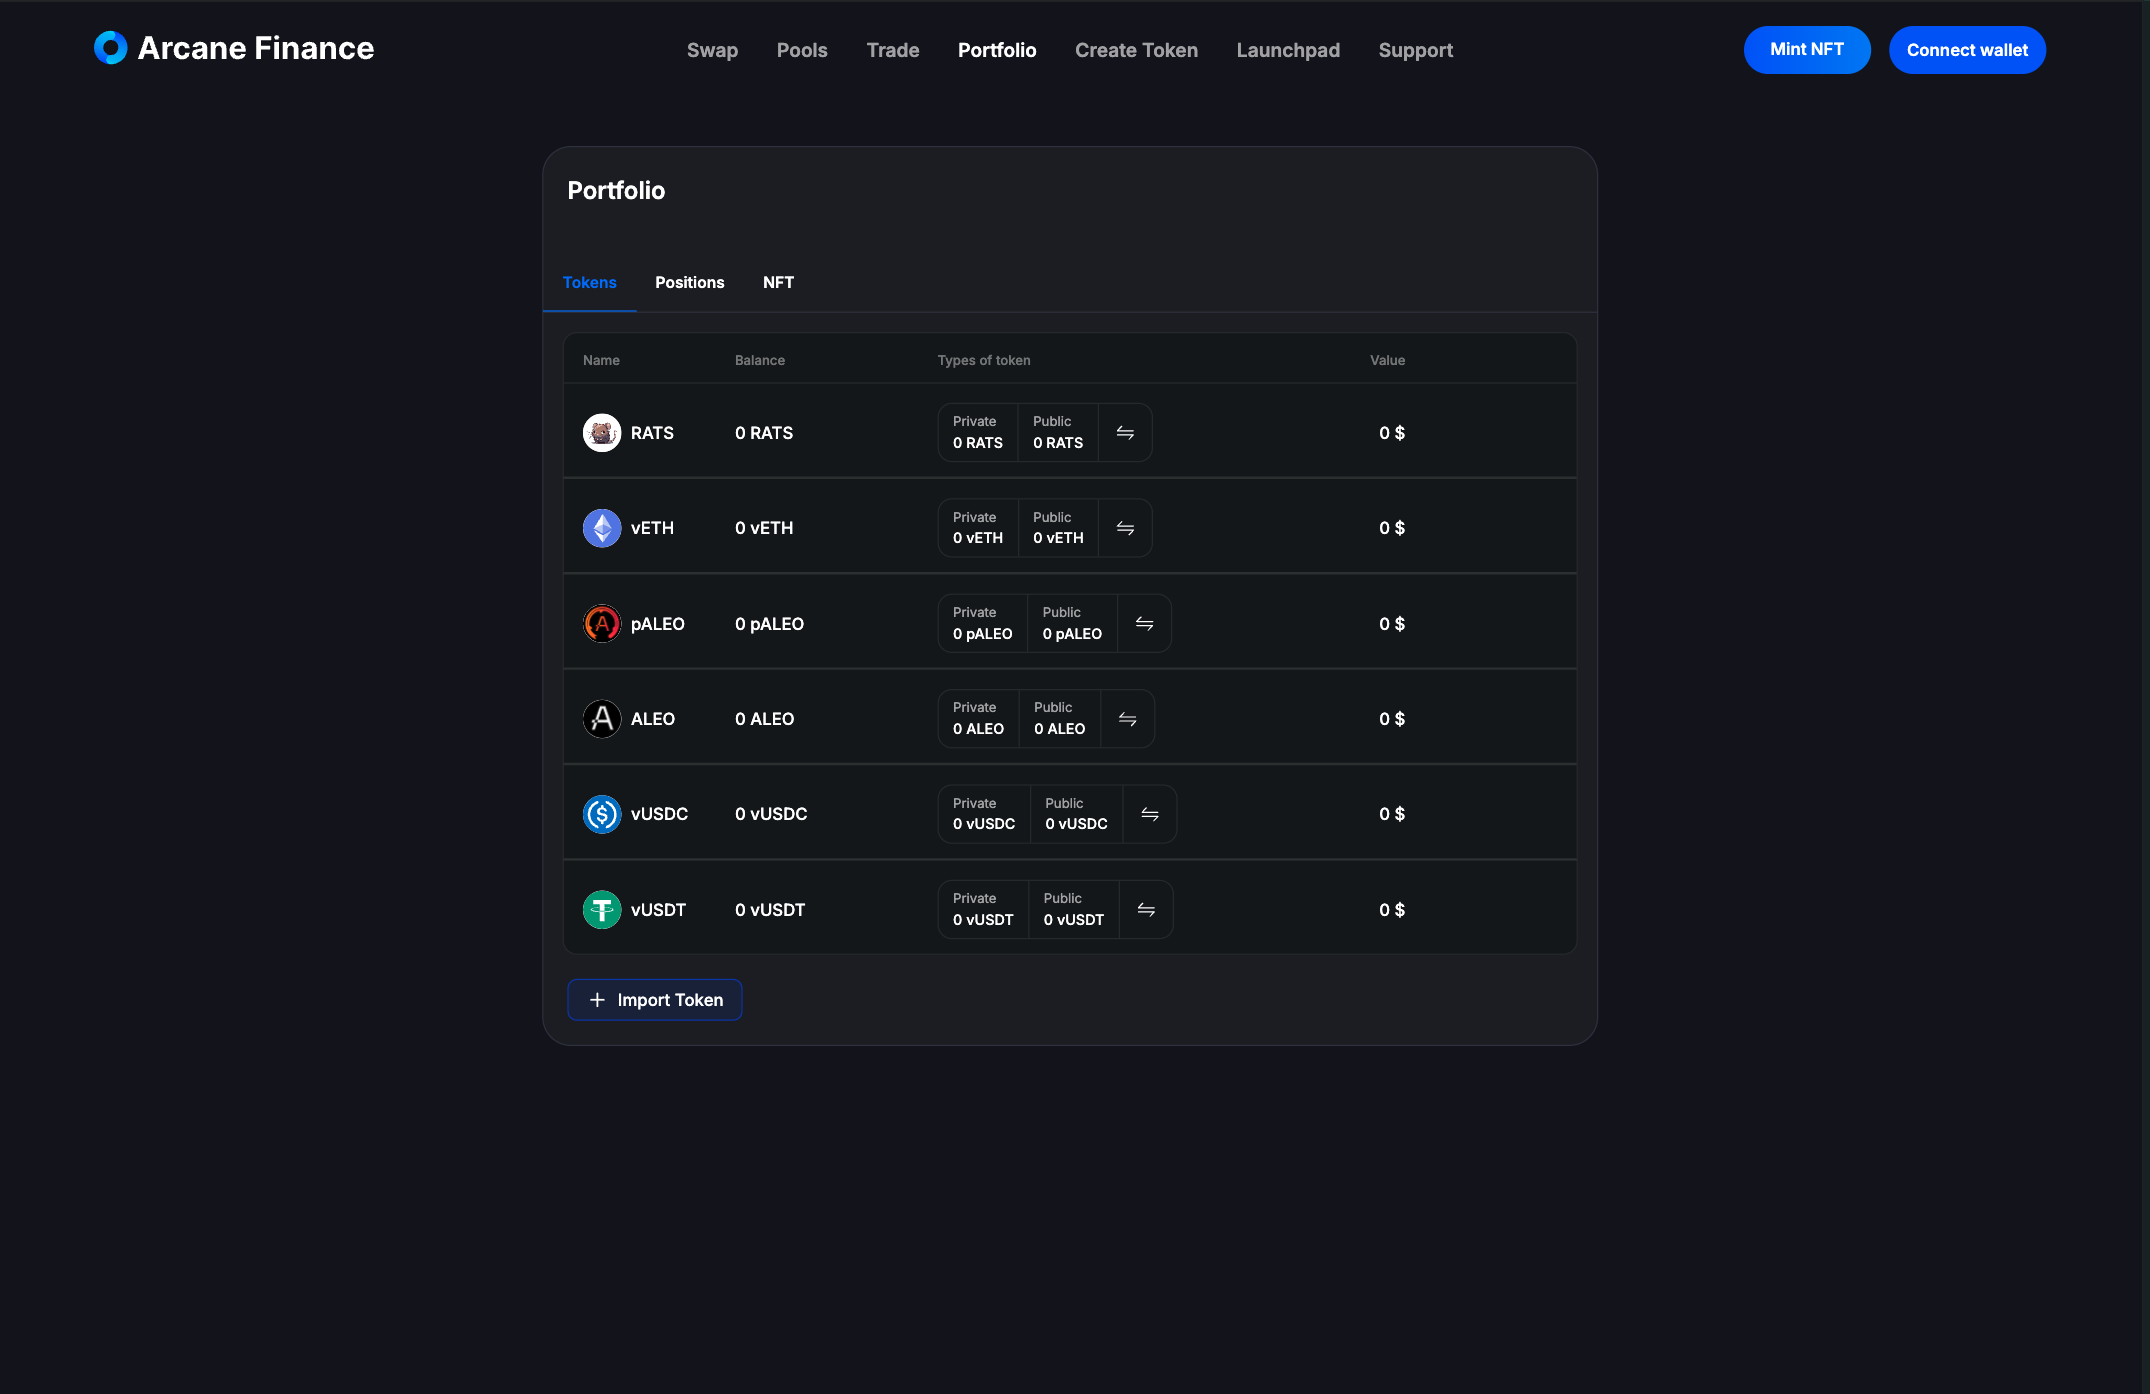The height and width of the screenshot is (1394, 2150).
Task: Convert pALEO private/public via swap arrows
Action: [x=1145, y=624]
